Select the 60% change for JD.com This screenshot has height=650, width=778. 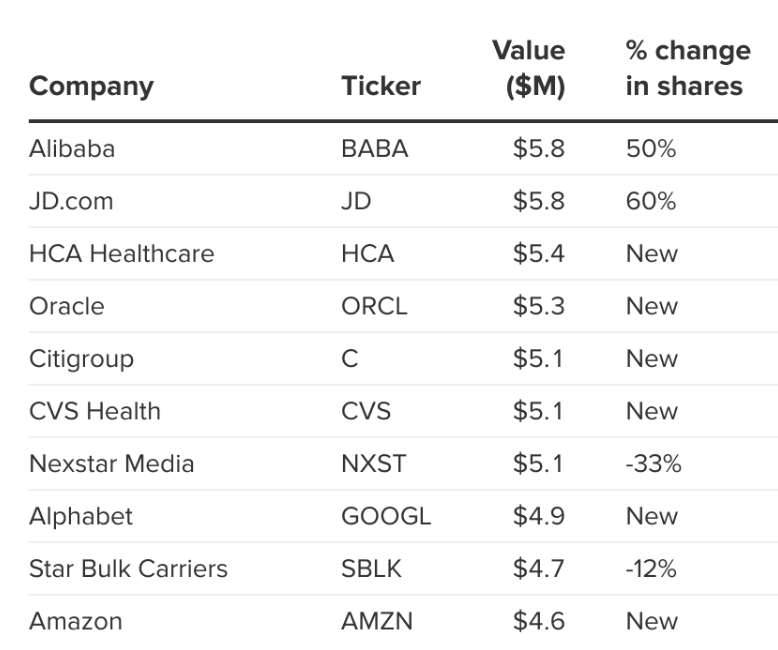coord(651,201)
